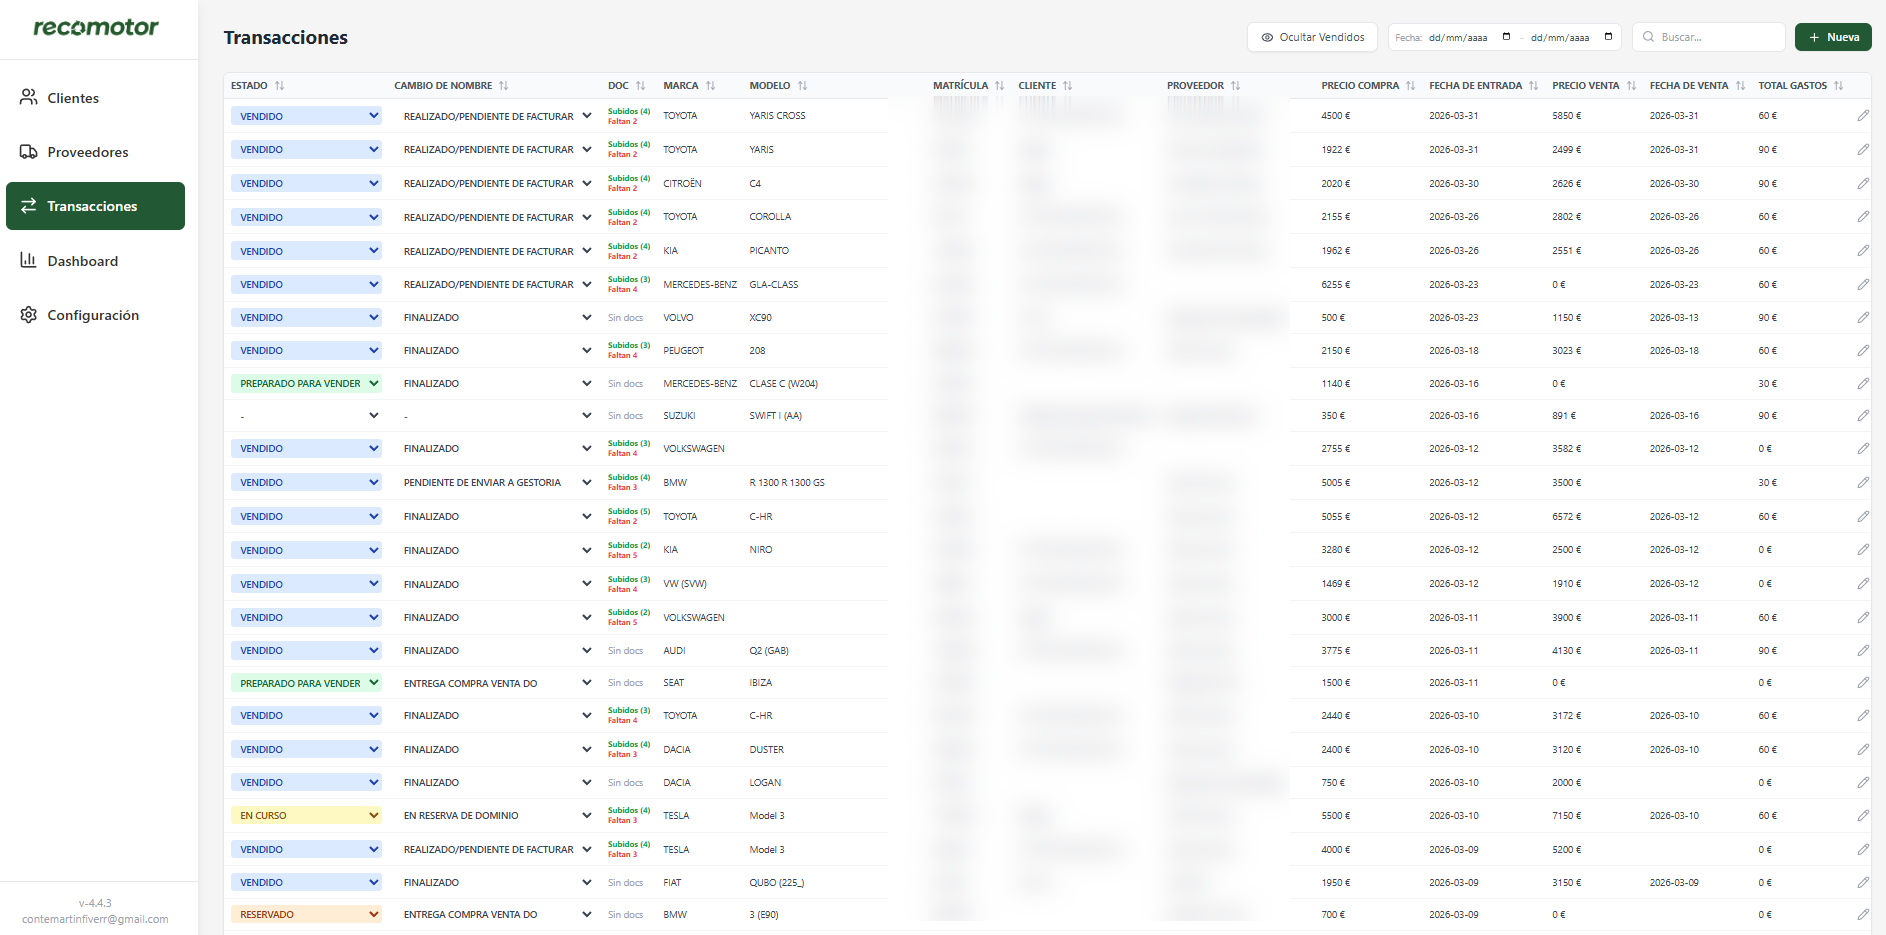The width and height of the screenshot is (1886, 935).
Task: Open cambio de nombre dropdown for BMW R 1300
Action: coord(497,482)
